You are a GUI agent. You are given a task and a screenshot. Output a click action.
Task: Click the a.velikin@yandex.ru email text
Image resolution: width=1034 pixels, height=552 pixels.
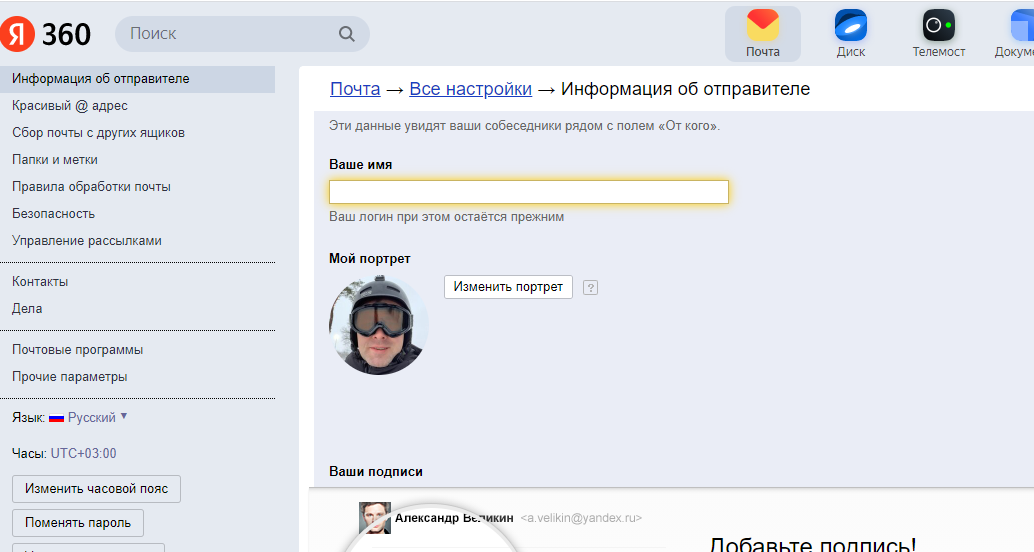click(581, 518)
